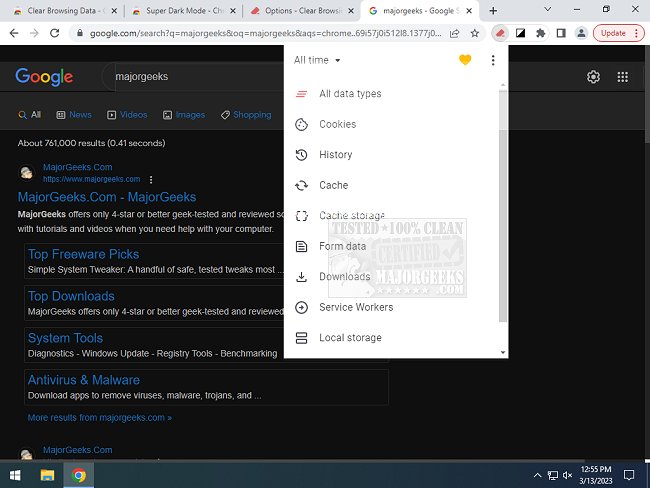650x488 pixels.
Task: Click the majorgeeks search box
Action: coord(195,77)
